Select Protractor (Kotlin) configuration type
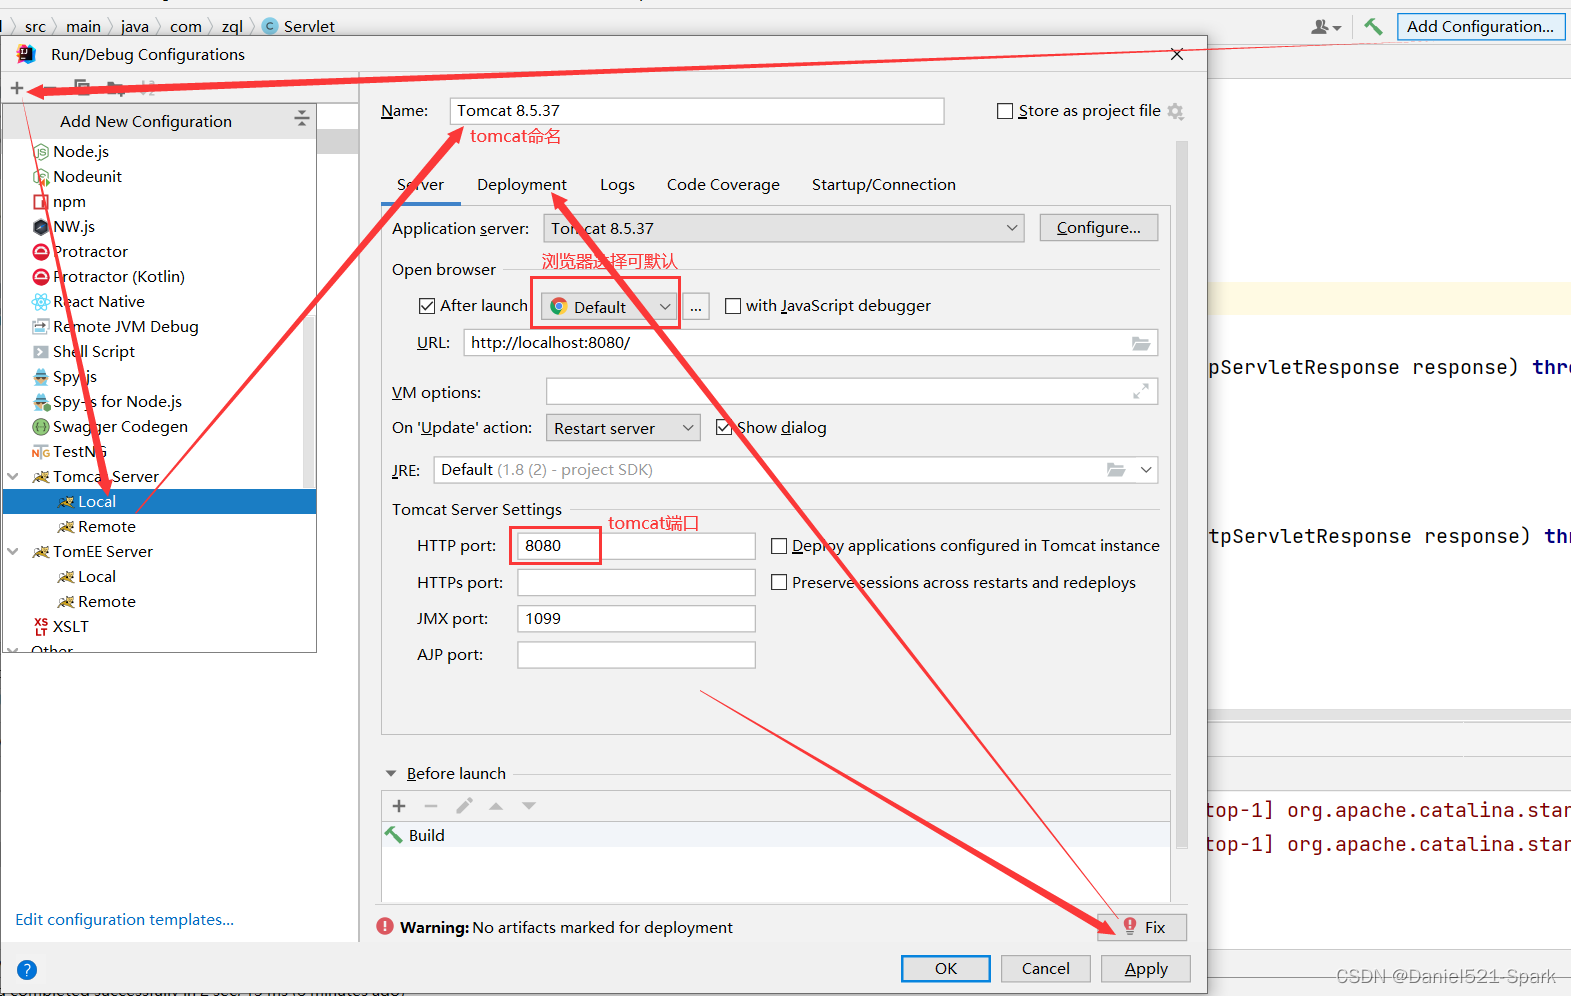Screen dimensions: 1571x996 [x=118, y=276]
